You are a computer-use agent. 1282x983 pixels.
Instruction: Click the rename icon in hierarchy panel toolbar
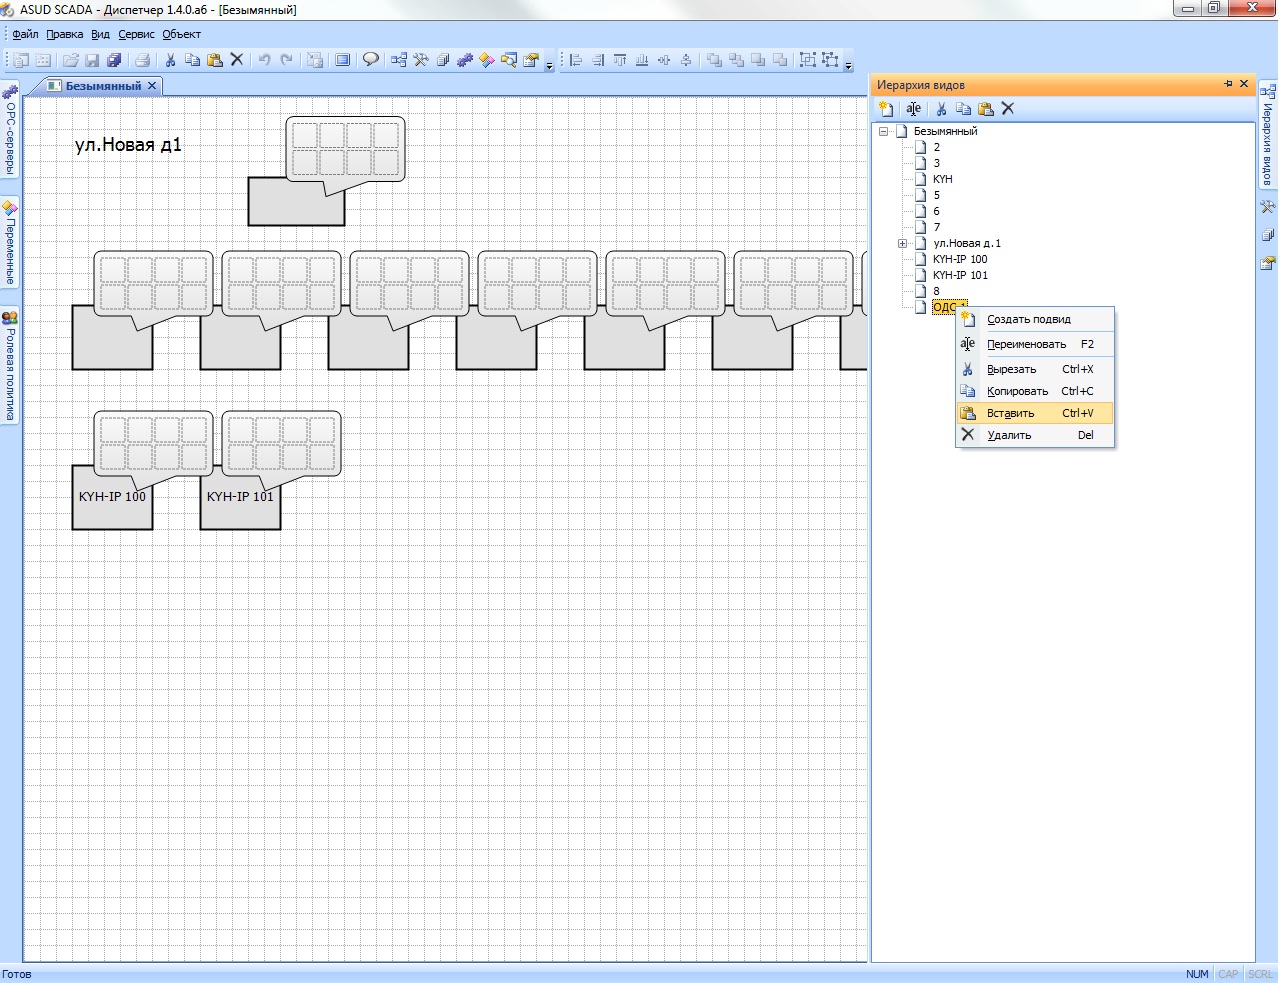[913, 109]
